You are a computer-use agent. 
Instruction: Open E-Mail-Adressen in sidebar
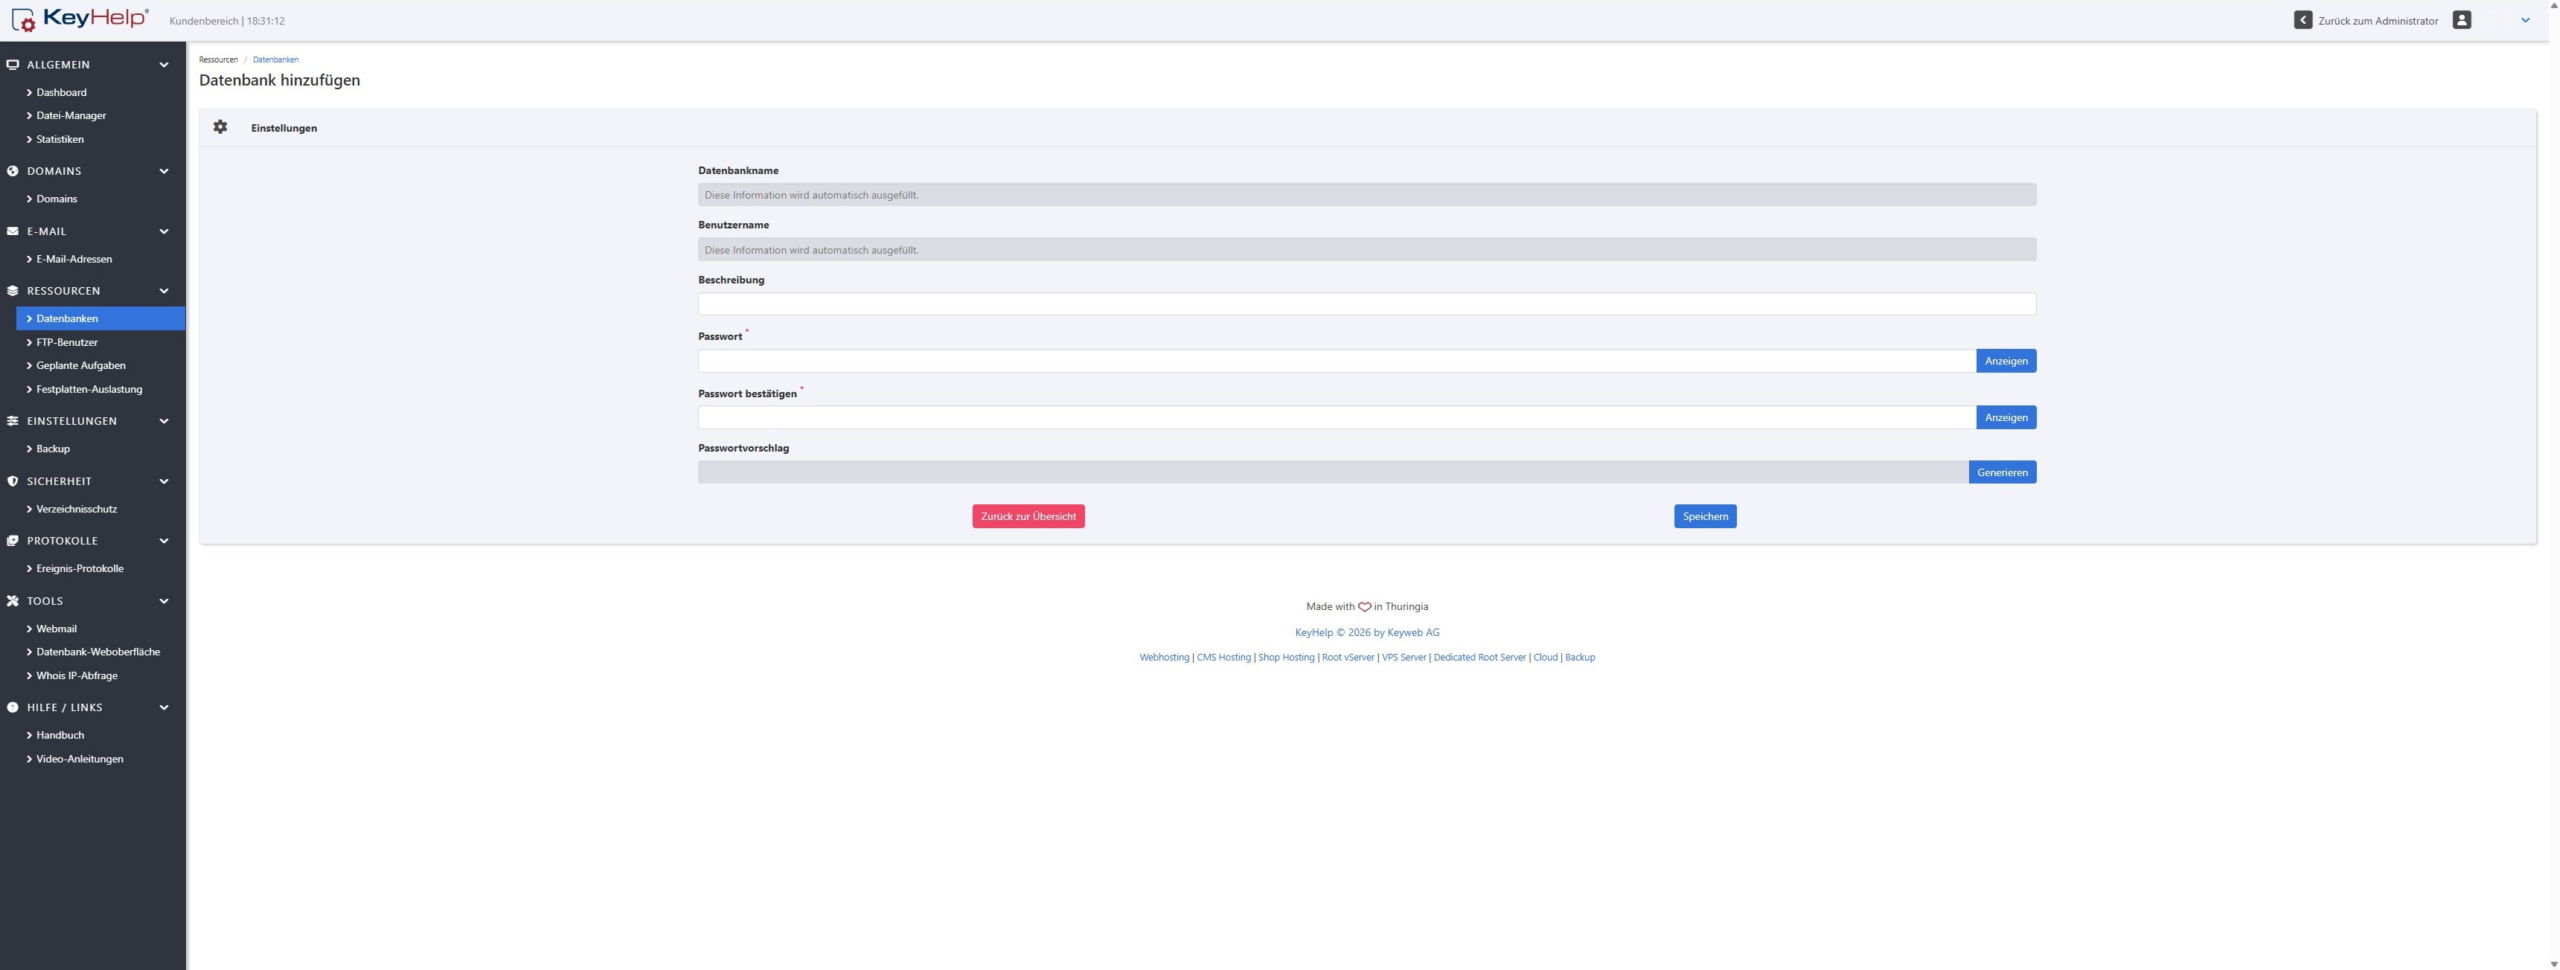pyautogui.click(x=74, y=259)
